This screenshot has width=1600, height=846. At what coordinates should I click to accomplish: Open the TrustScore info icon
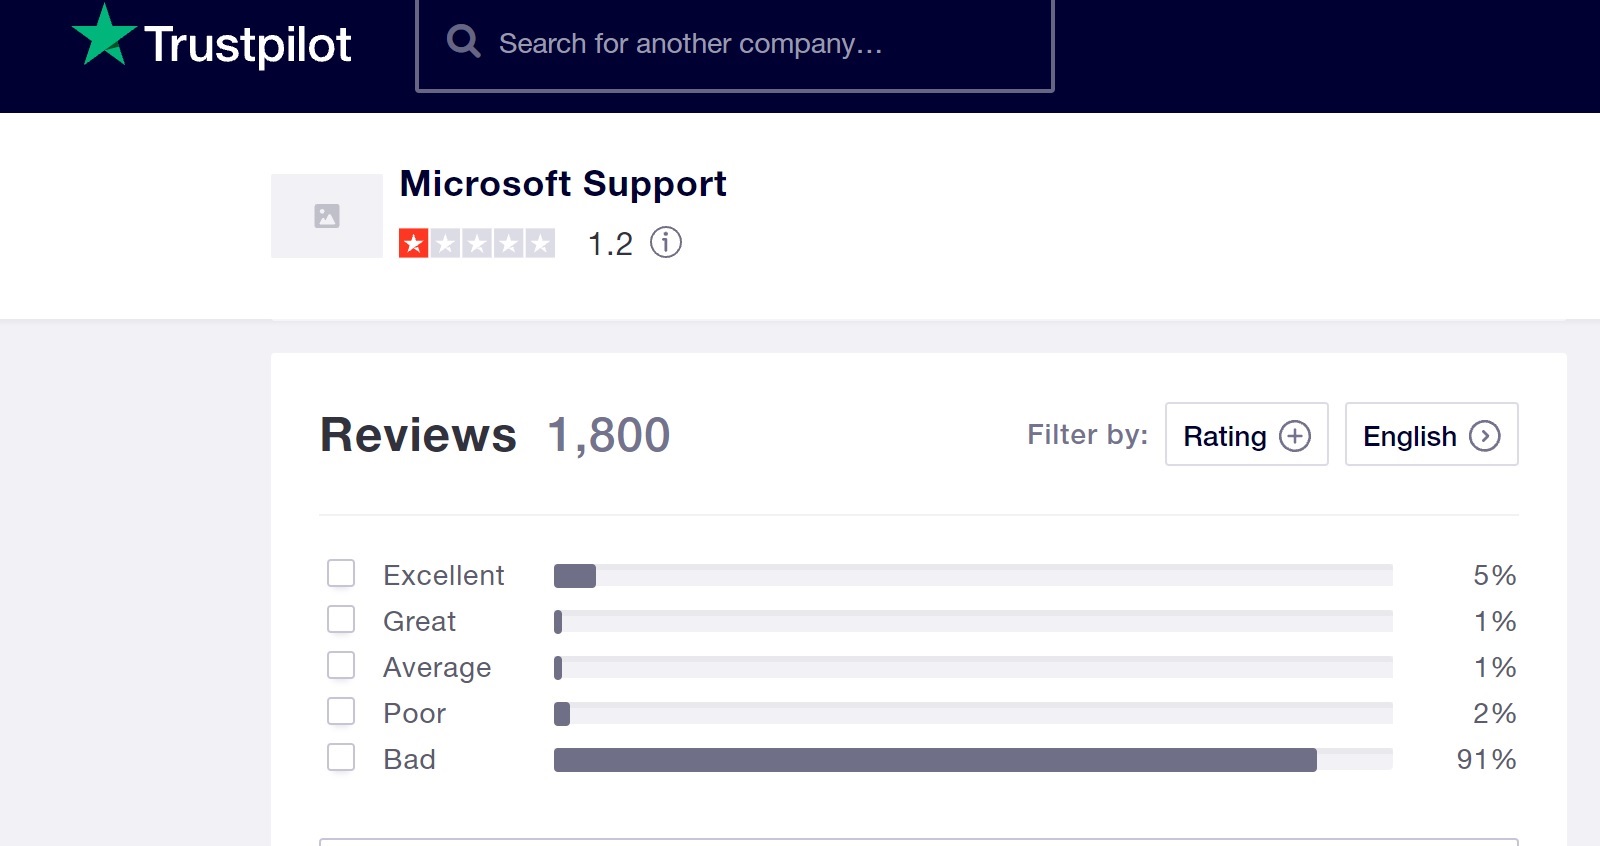pos(666,242)
